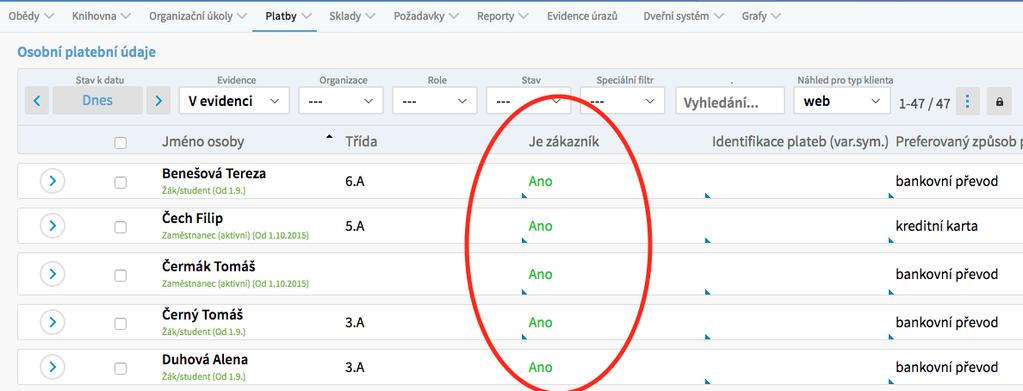Select checkbox for Benešová Tereza
The height and width of the screenshot is (391, 1023).
click(121, 182)
